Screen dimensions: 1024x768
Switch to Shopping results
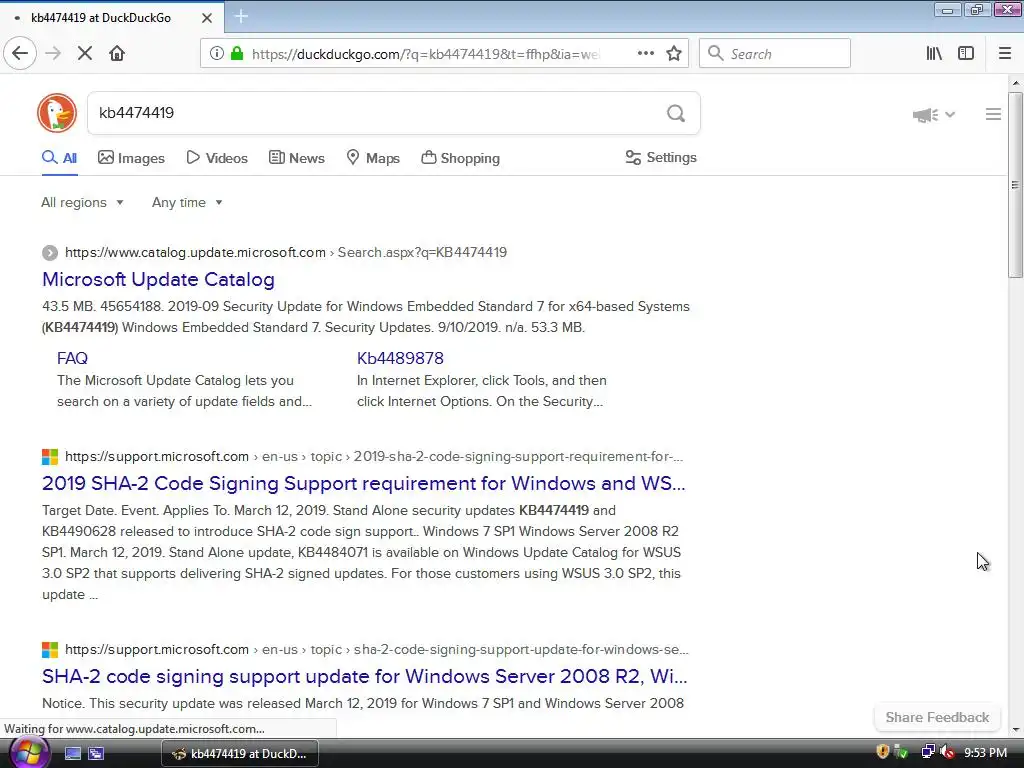(x=460, y=158)
